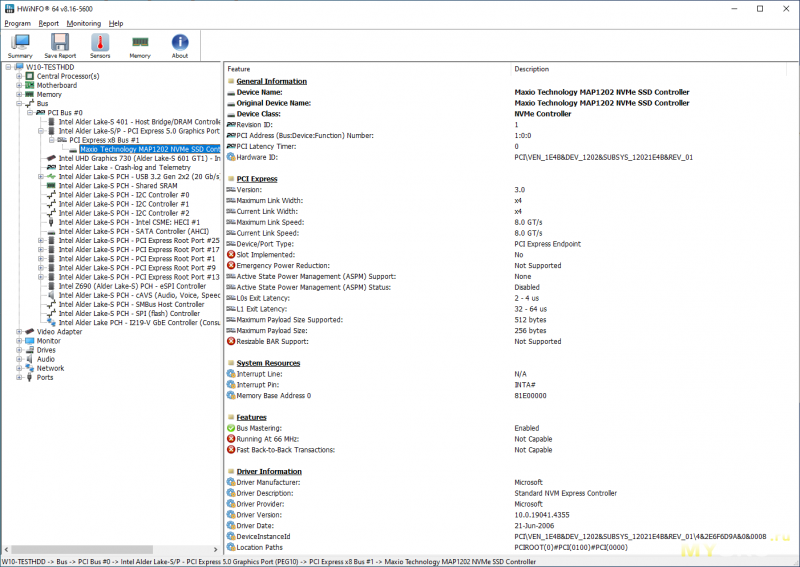The width and height of the screenshot is (800, 567).
Task: Select the Maxio Technology MAP1202 tree item
Action: click(149, 149)
